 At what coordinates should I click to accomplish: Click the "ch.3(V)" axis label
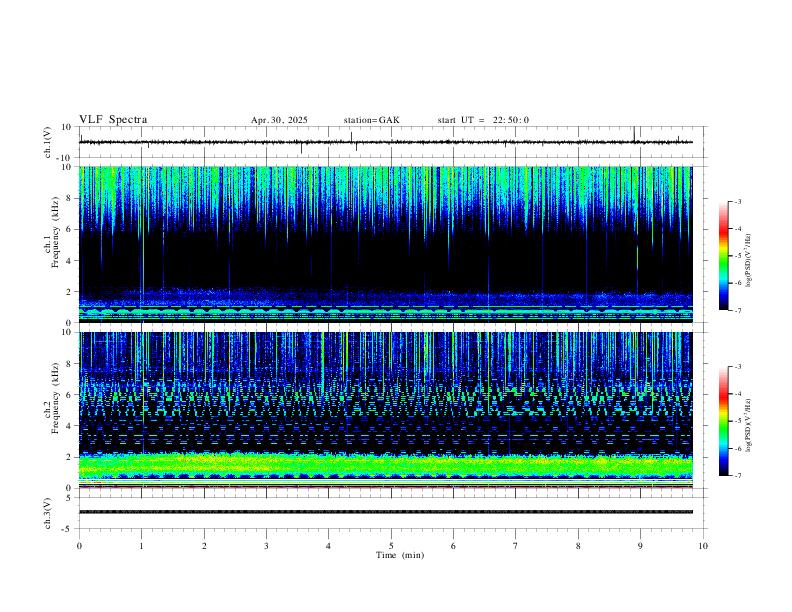[48, 513]
